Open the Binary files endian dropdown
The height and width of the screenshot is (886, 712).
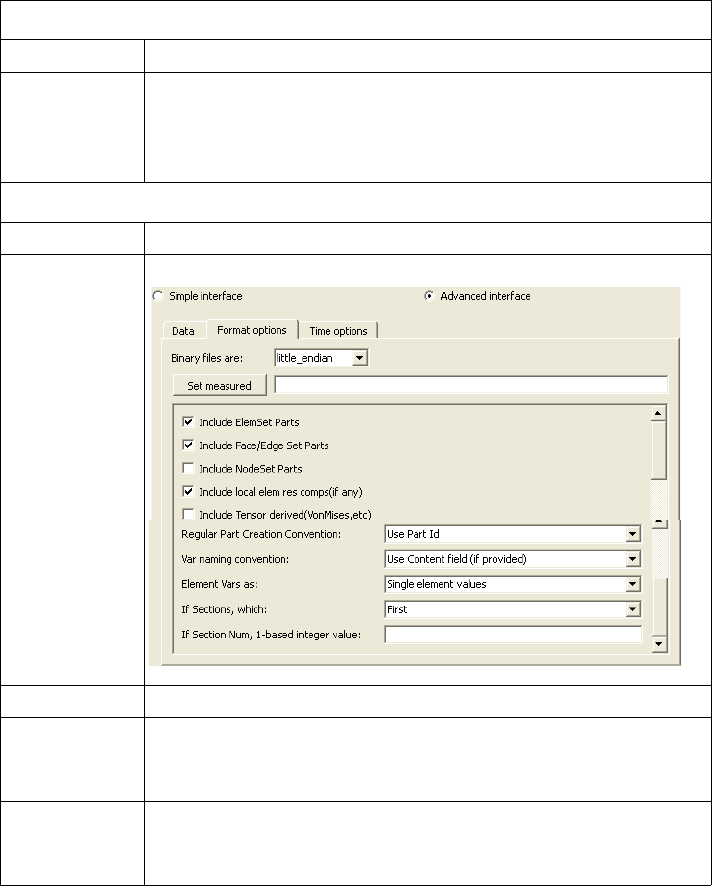click(359, 358)
